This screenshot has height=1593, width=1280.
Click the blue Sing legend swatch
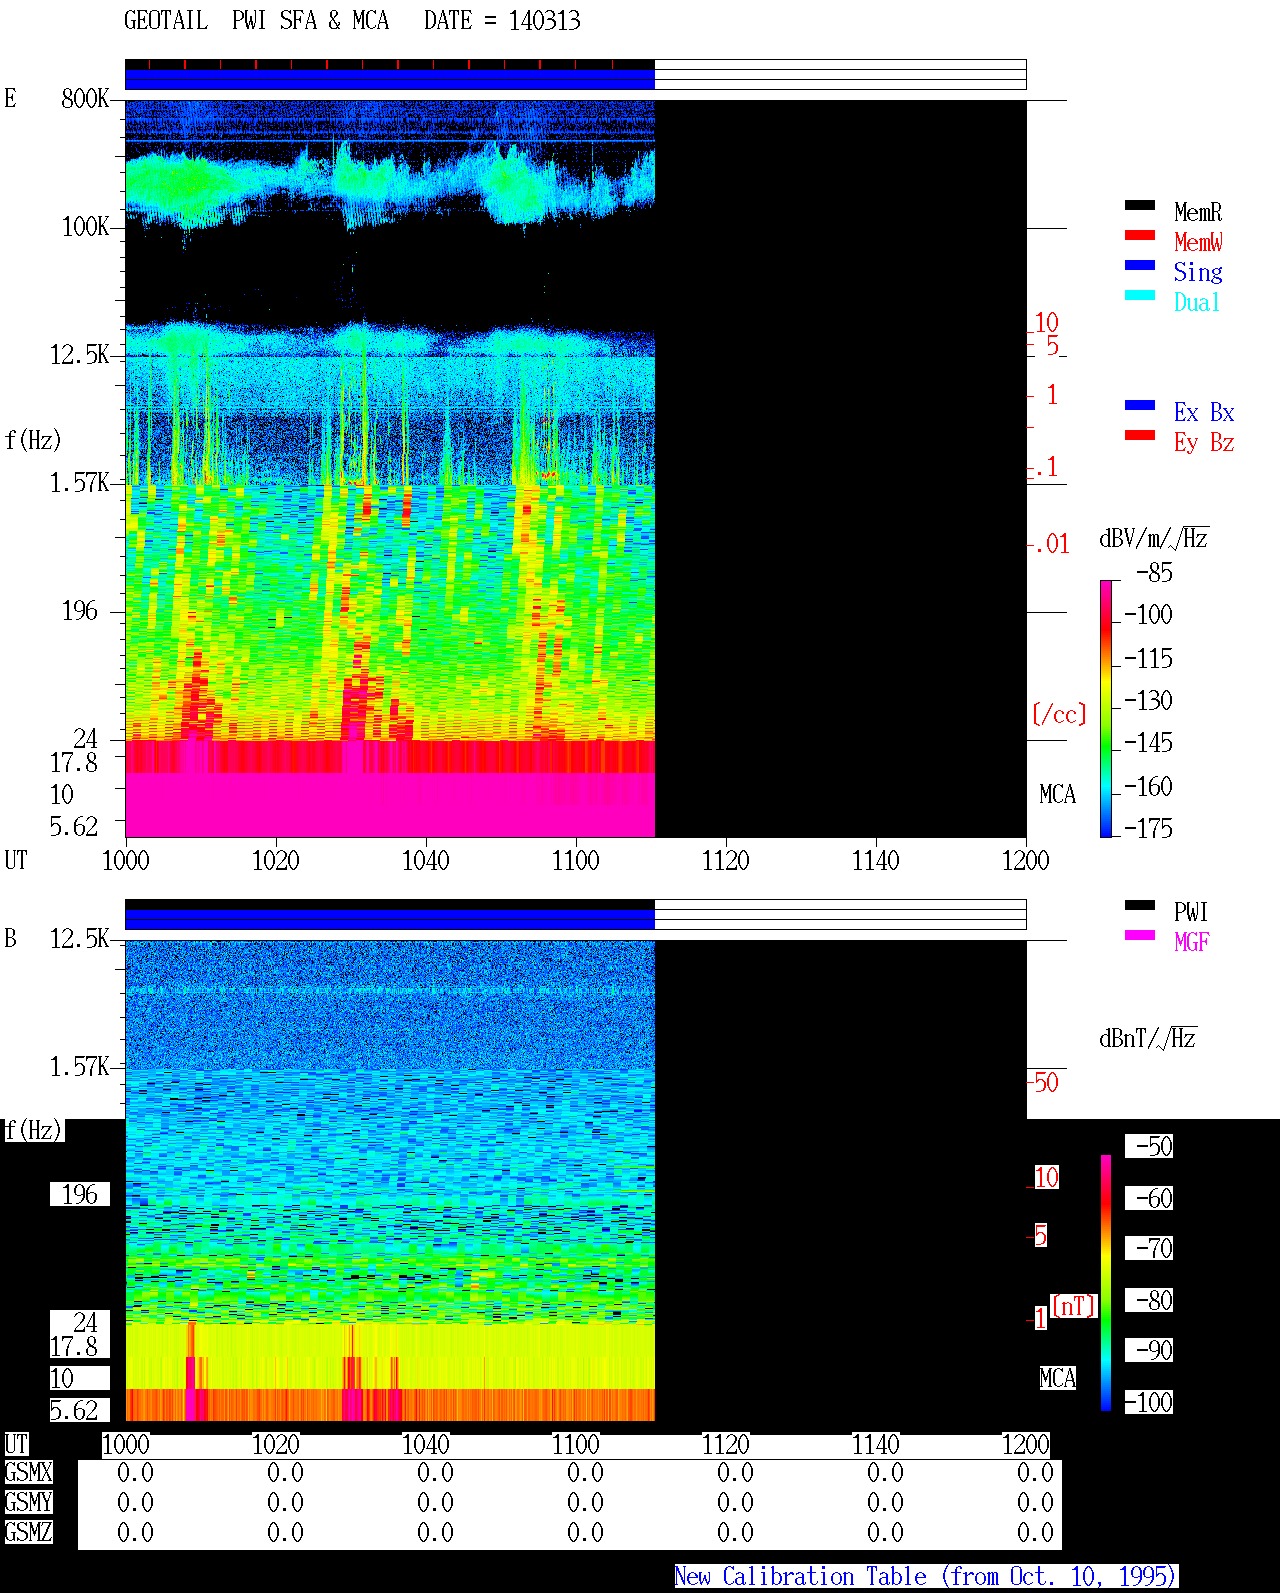pos(1140,265)
